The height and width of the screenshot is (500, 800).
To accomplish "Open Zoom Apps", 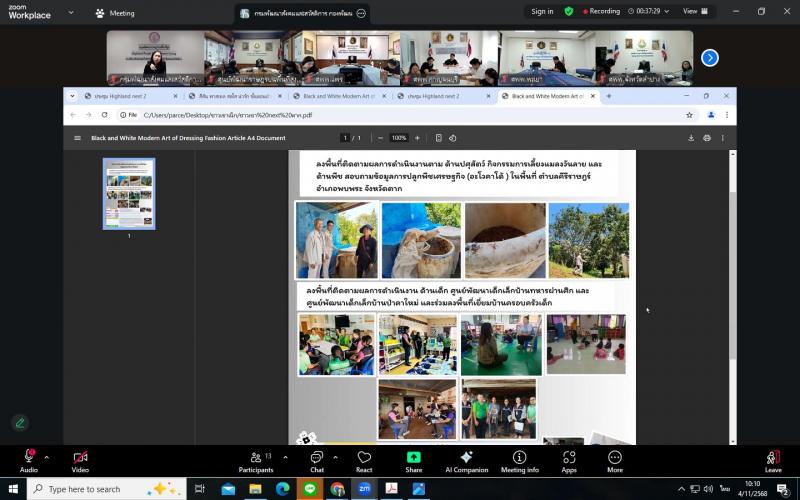I will click(569, 461).
